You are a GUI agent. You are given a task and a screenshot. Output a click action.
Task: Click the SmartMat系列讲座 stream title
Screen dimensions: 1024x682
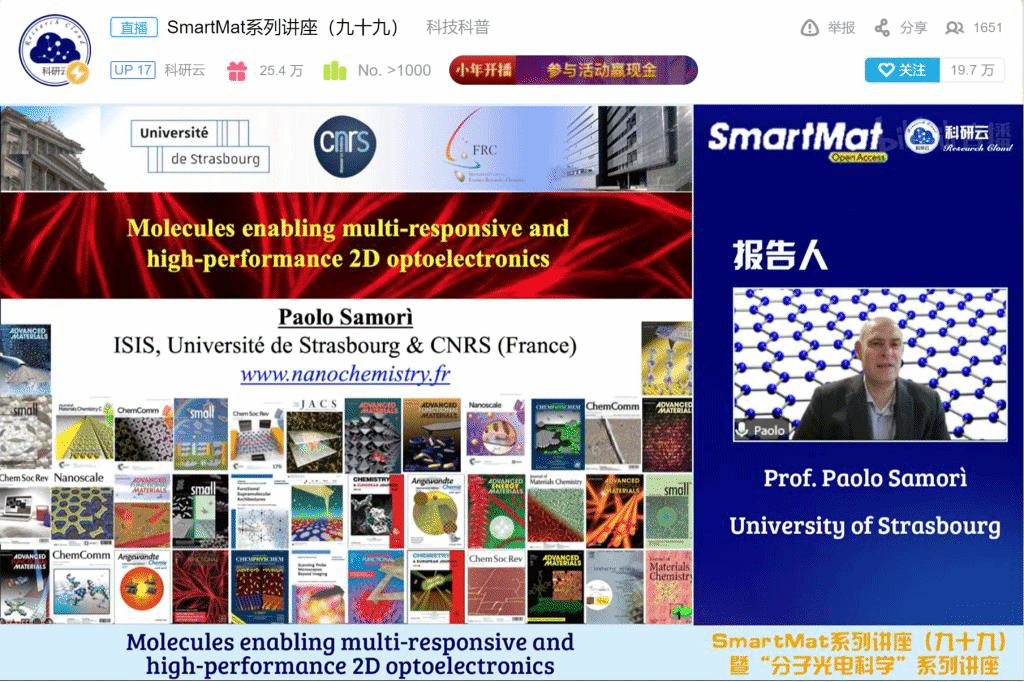(283, 28)
